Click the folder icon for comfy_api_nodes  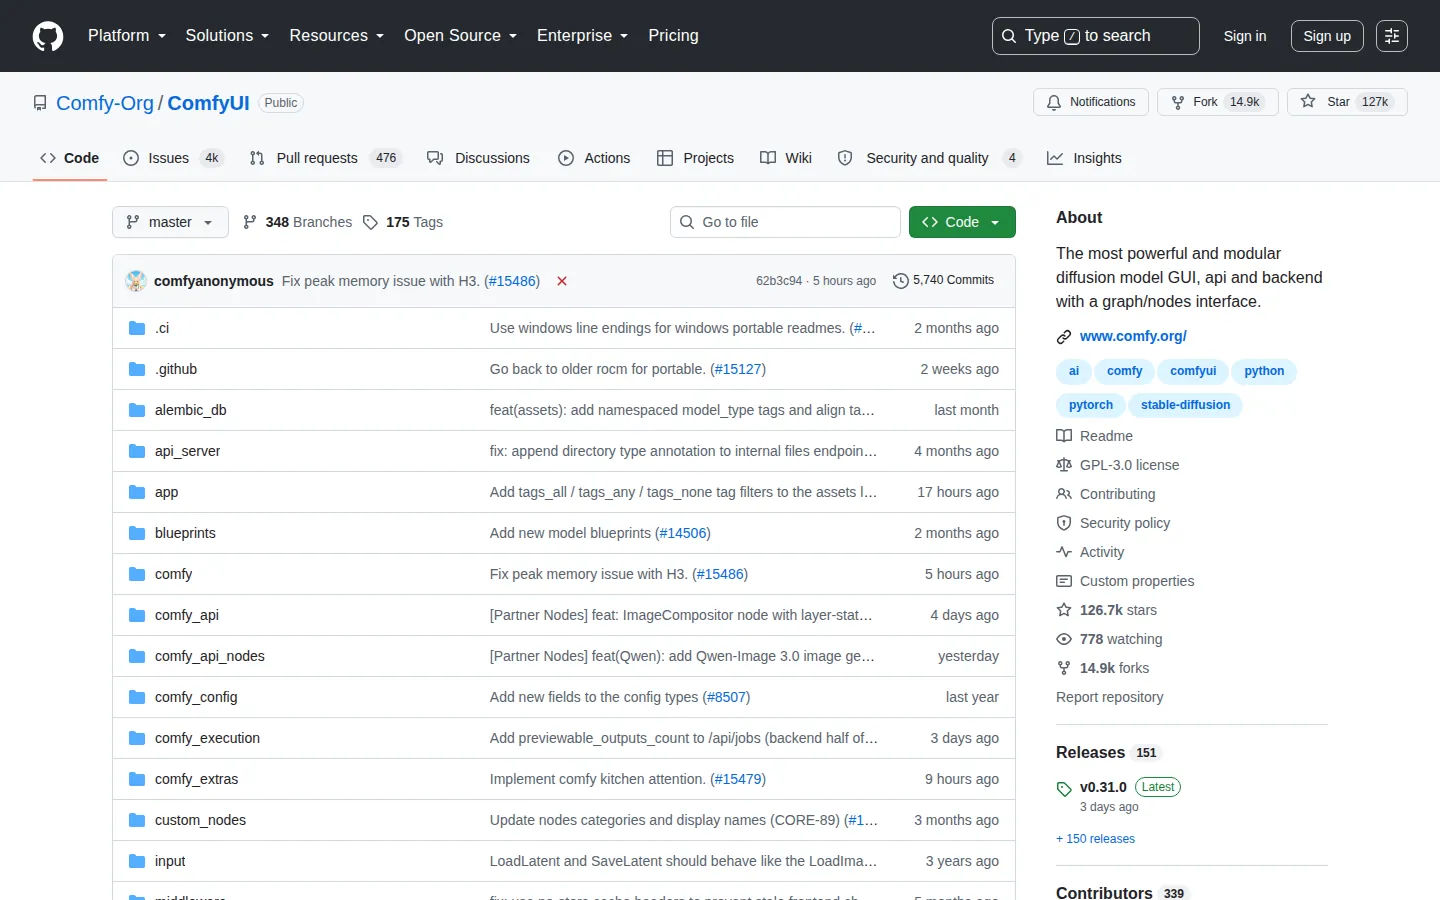pyautogui.click(x=137, y=656)
